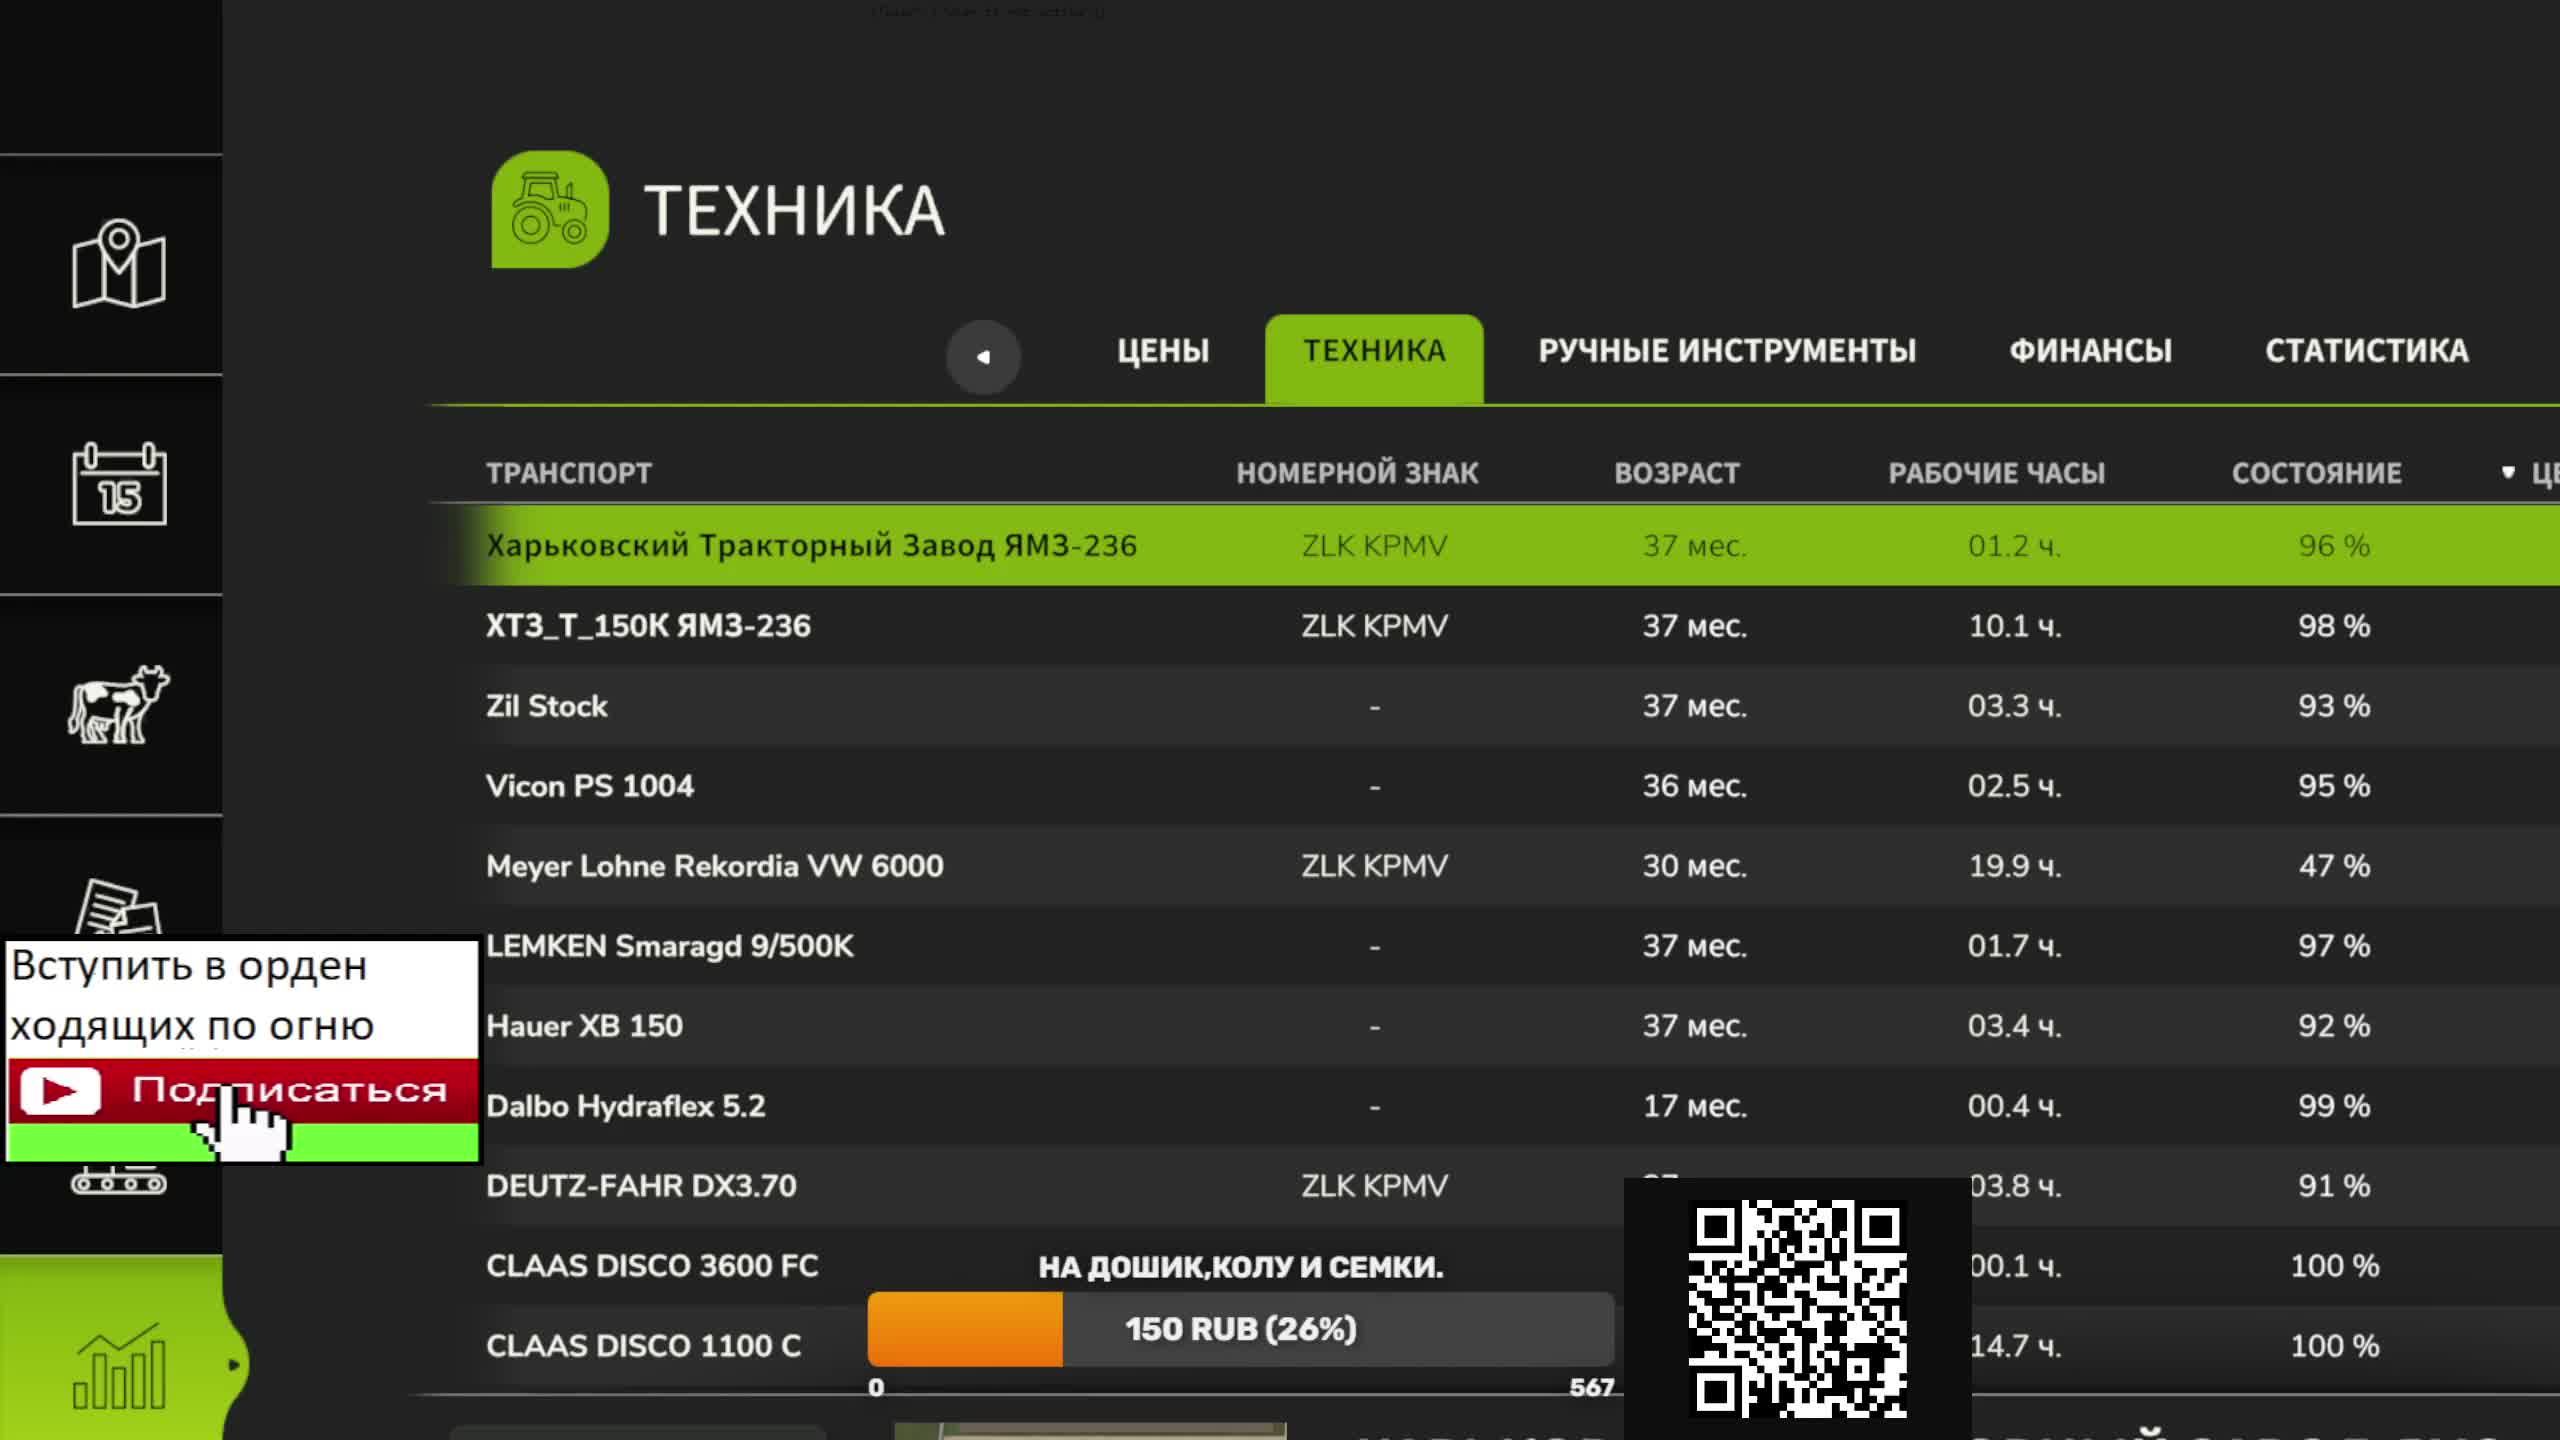Screen dimensions: 2560x1440
Task: Click the 36 мес. age value
Action: tap(1695, 785)
